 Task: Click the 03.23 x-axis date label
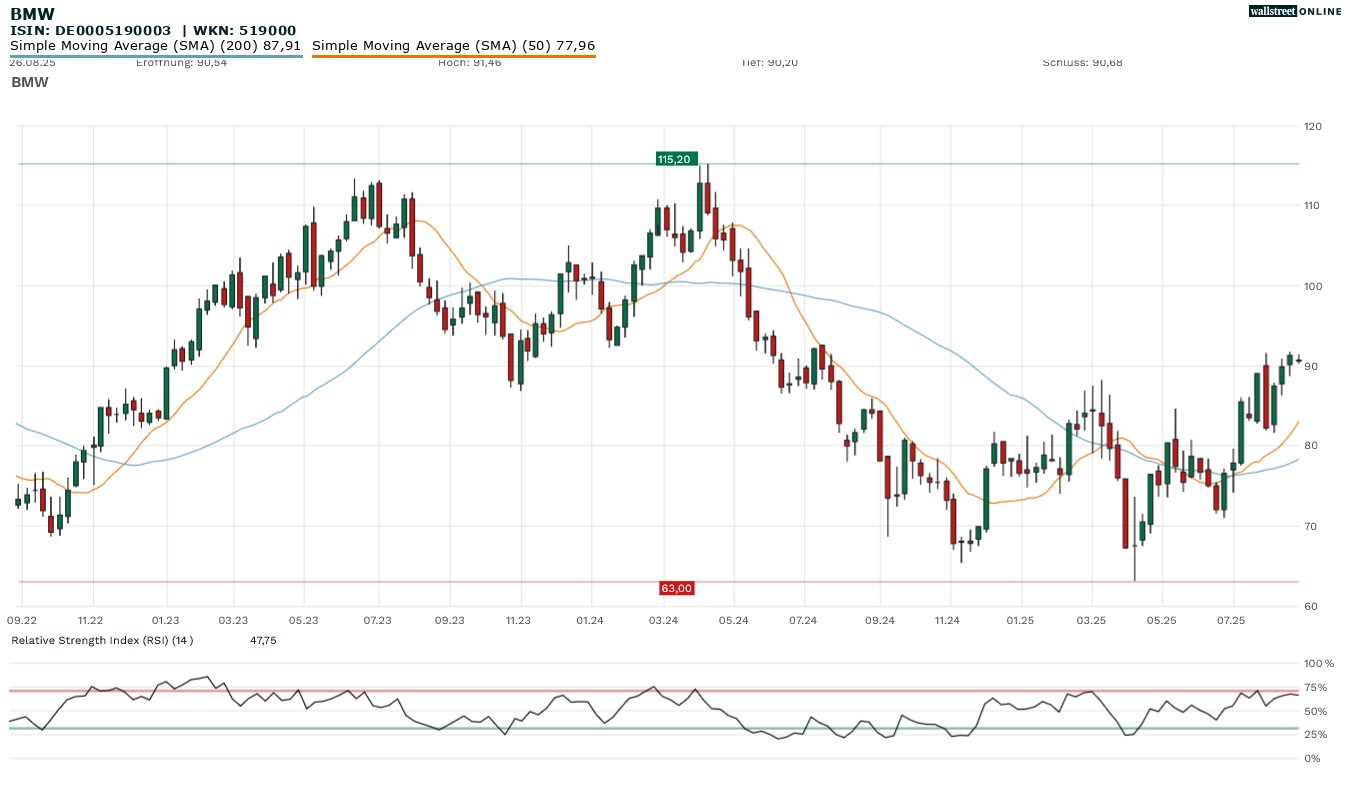(x=233, y=621)
